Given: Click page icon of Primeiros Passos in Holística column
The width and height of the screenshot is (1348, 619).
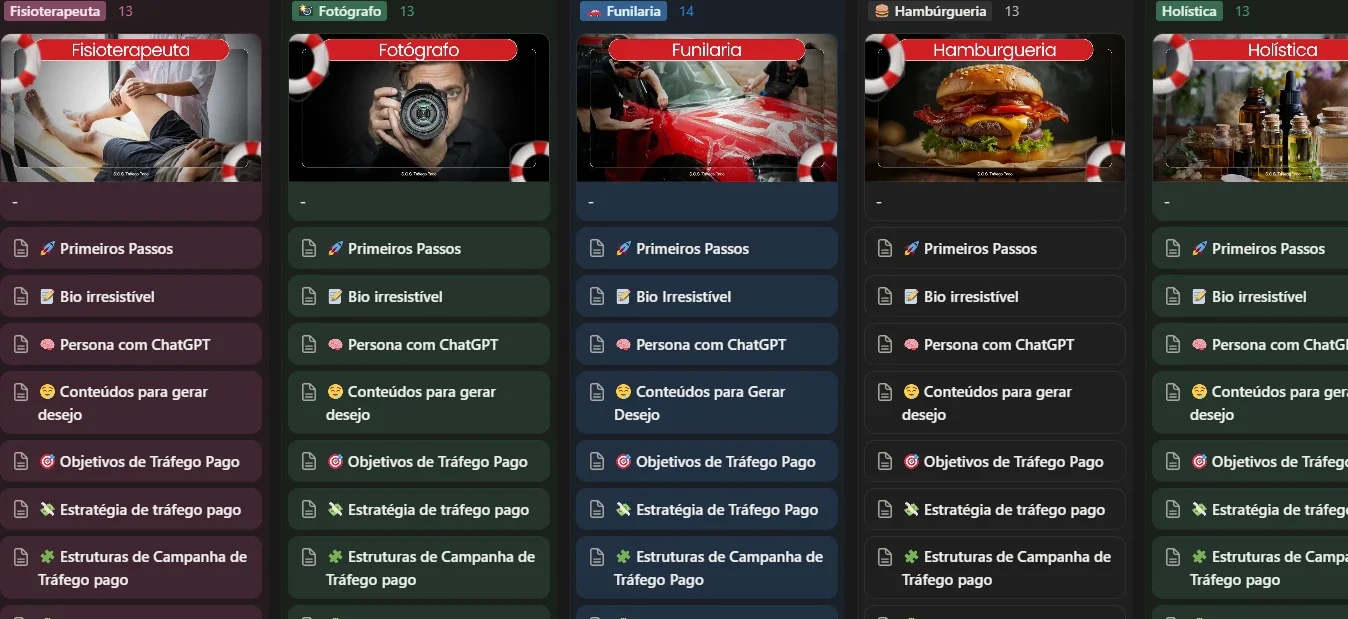Looking at the screenshot, I should click(x=1173, y=249).
